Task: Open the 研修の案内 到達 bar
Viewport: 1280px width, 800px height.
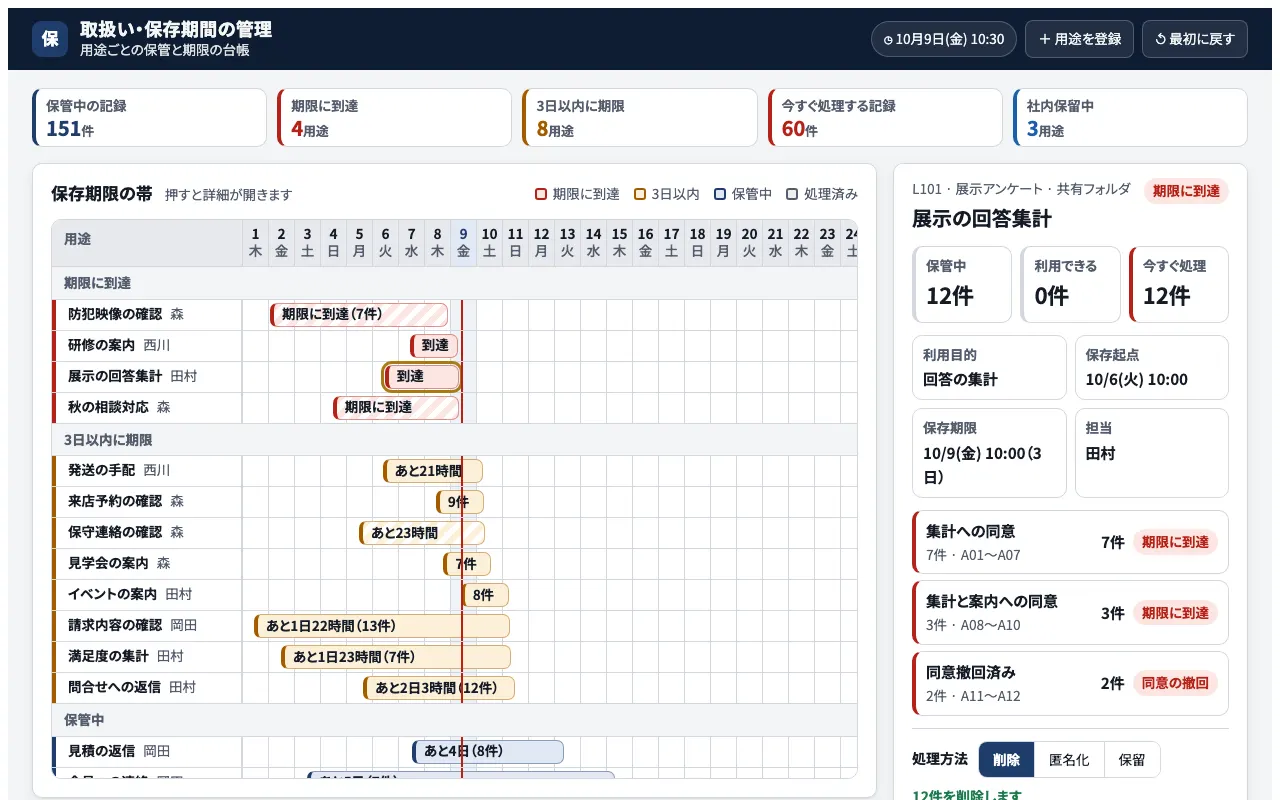Action: tap(434, 346)
